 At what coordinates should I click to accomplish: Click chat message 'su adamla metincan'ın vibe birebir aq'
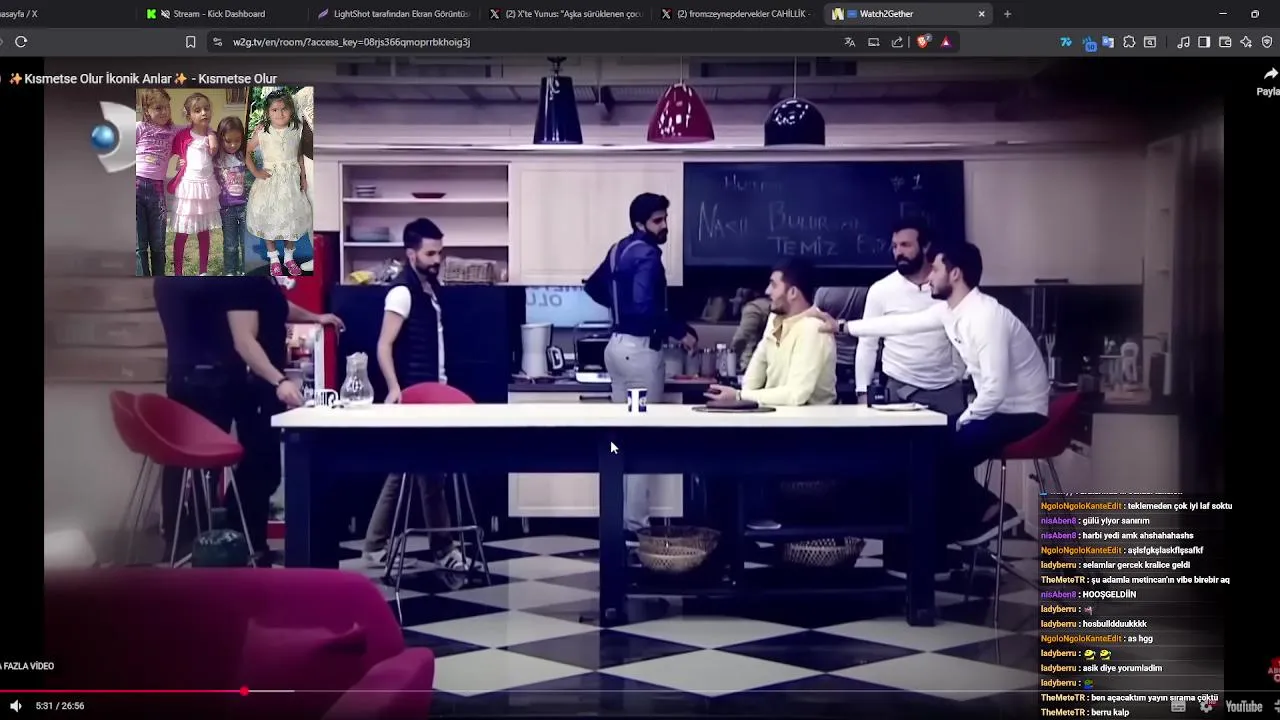(1160, 580)
